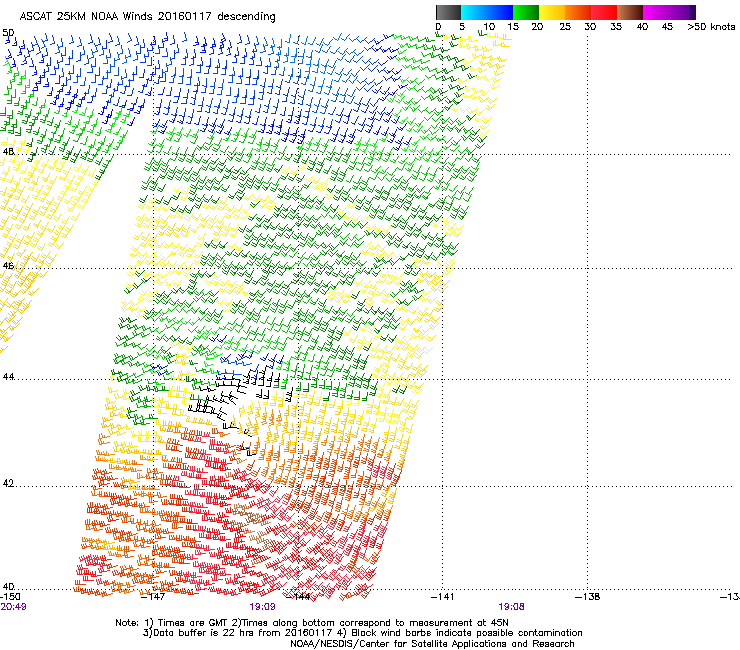Click the note line about times being GMT
This screenshot has height=650, width=740.
312,623
